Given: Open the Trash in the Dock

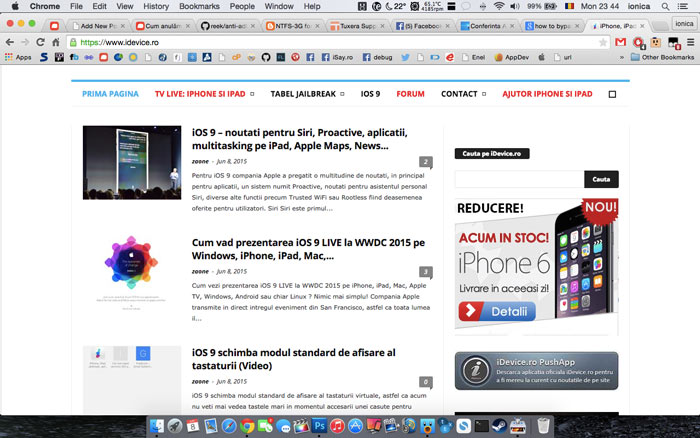Looking at the screenshot, I should (543, 427).
